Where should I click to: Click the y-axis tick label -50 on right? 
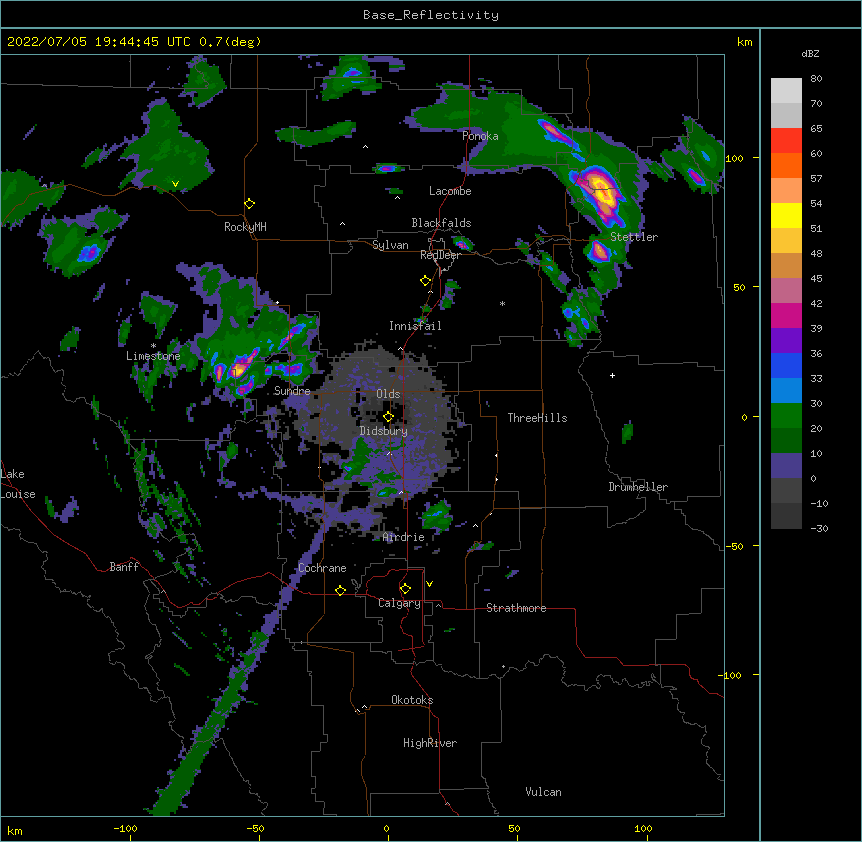click(734, 546)
